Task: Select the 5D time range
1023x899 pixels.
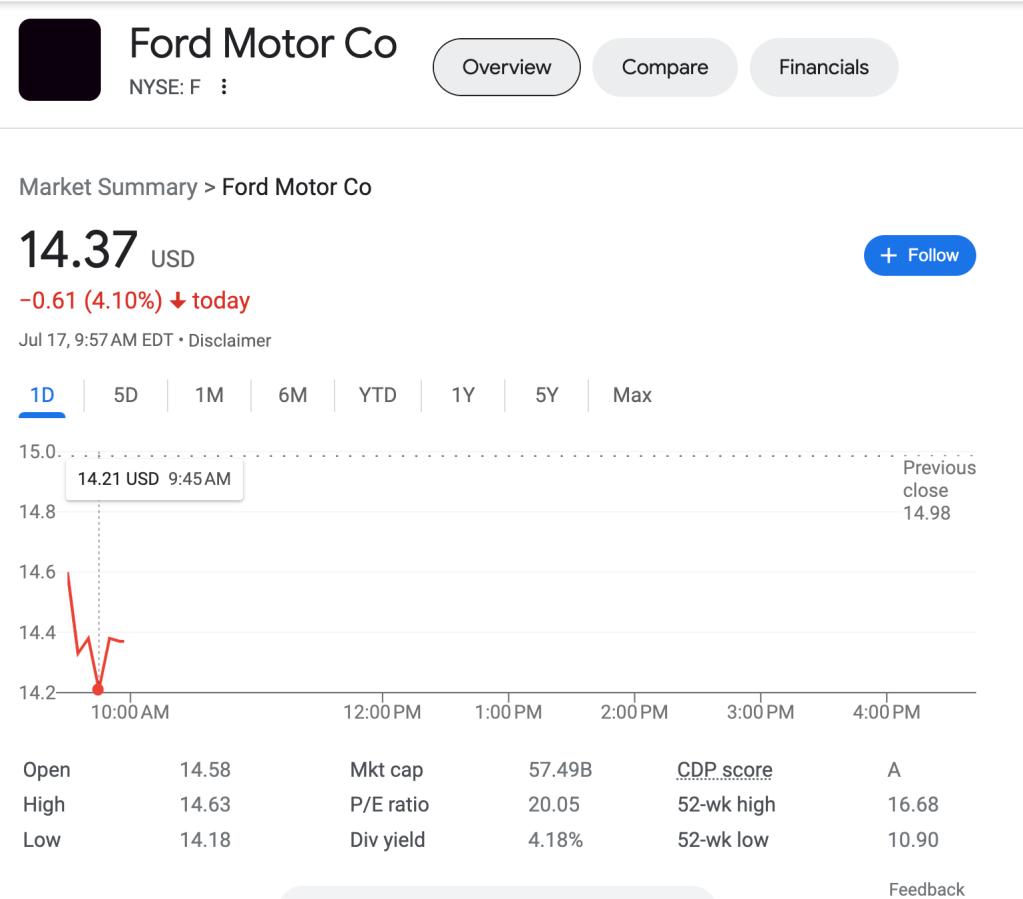Action: click(125, 395)
